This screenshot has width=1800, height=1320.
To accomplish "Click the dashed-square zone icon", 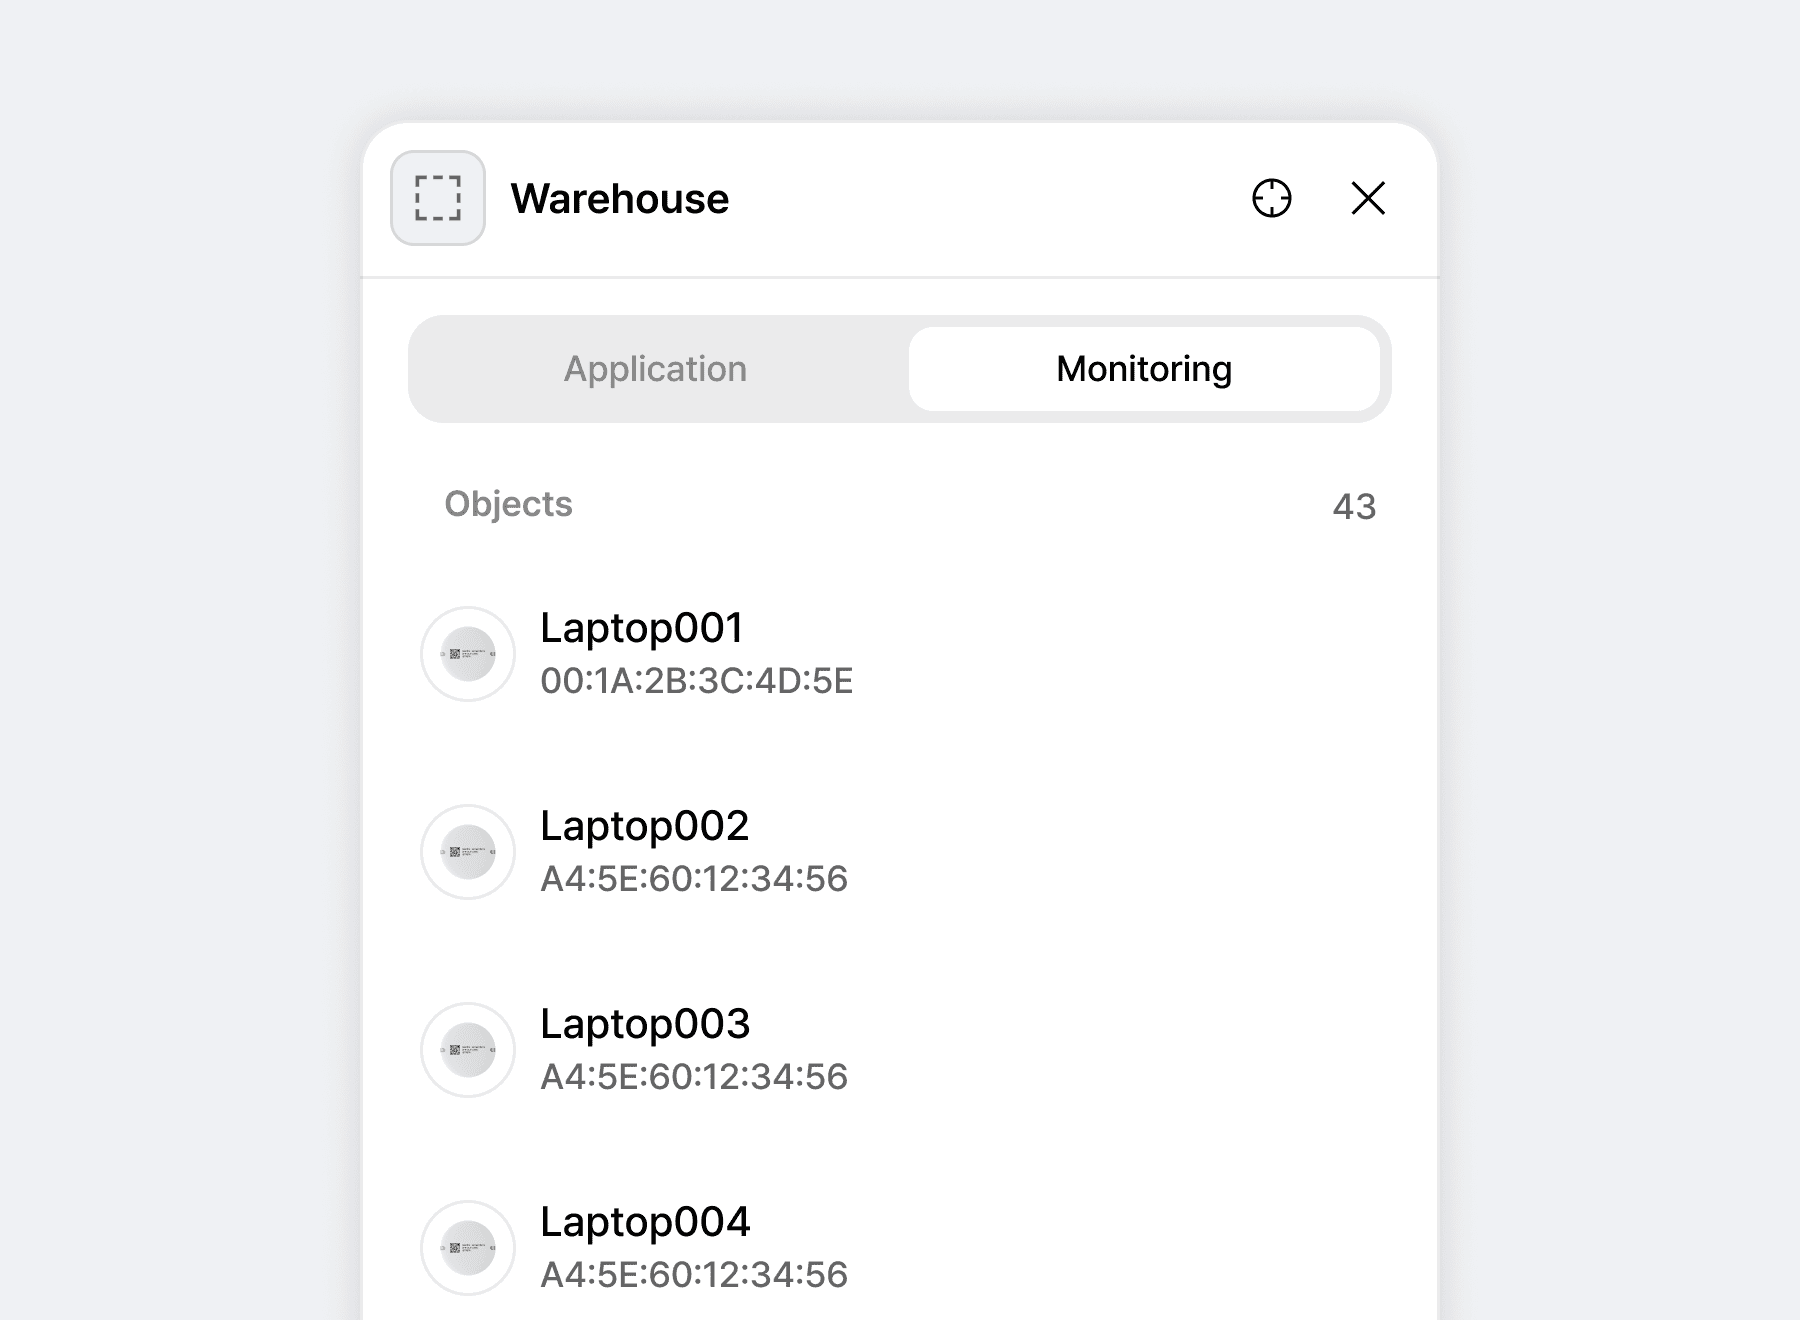I will click(x=438, y=198).
